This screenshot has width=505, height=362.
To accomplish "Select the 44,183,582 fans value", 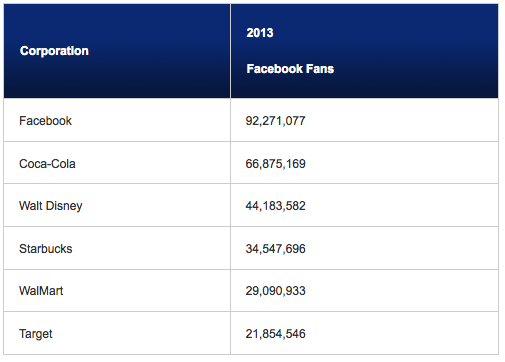I will pyautogui.click(x=275, y=206).
